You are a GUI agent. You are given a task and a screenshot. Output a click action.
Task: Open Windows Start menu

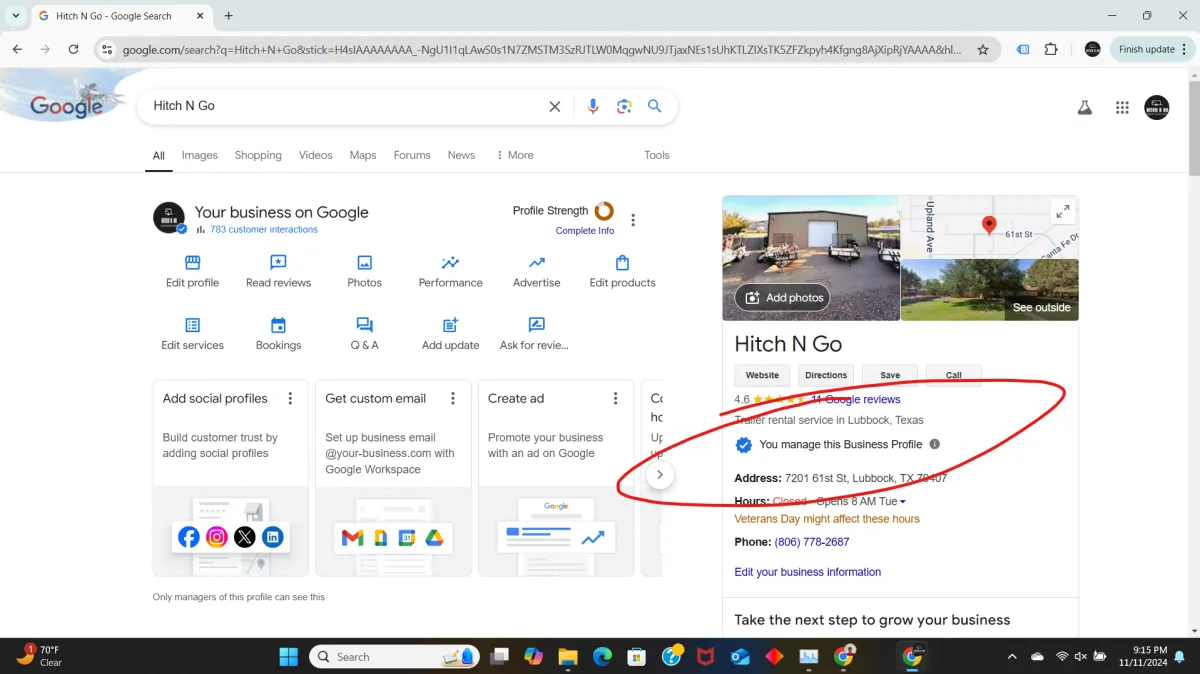point(289,657)
